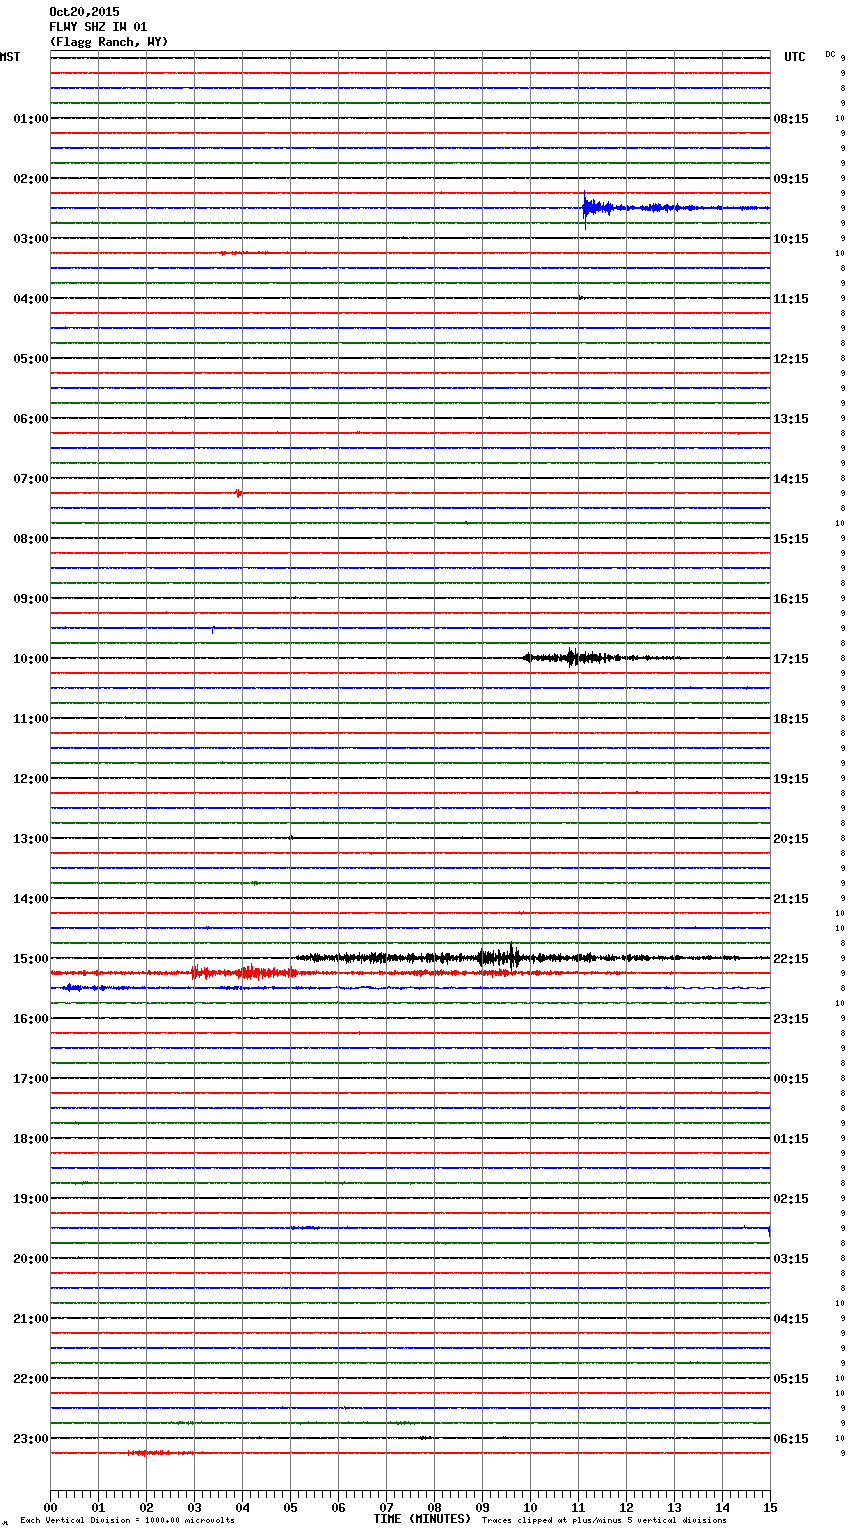Select the 15:00 MST time label
Image resolution: width=850 pixels, height=1534 pixels.
tap(30, 959)
